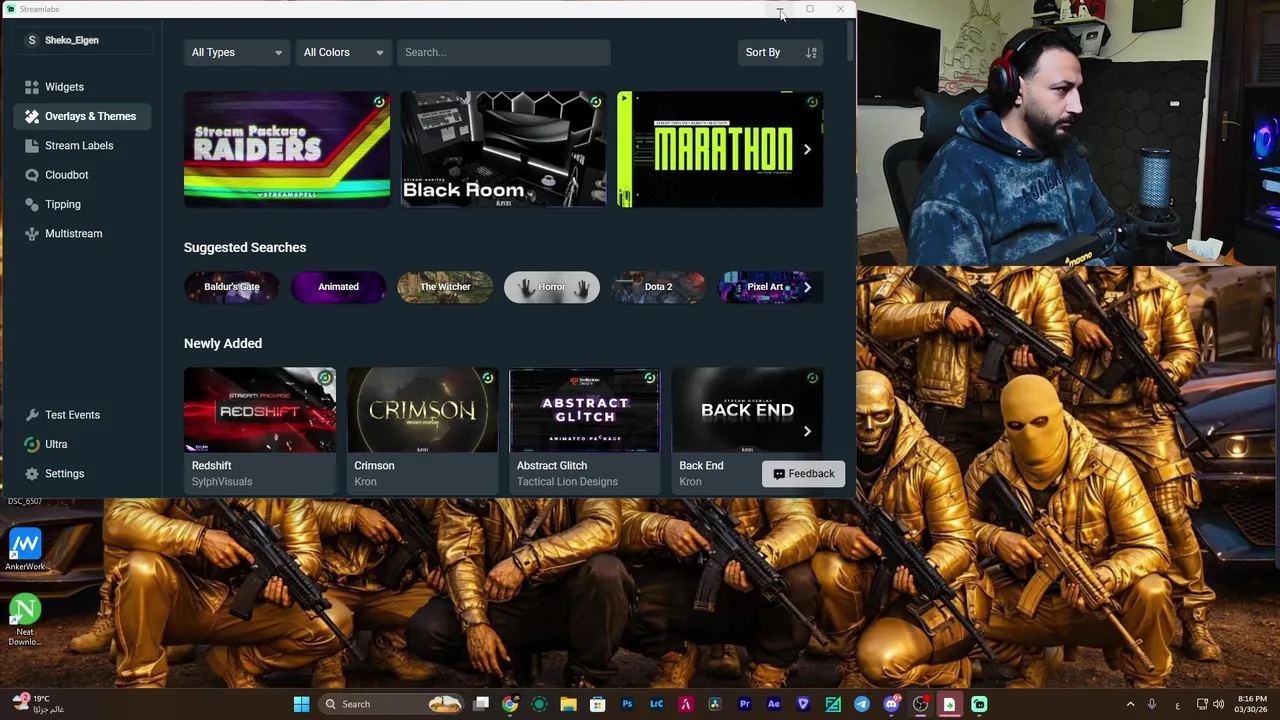
Task: Advance the featured banner carousel arrow
Action: coord(807,149)
